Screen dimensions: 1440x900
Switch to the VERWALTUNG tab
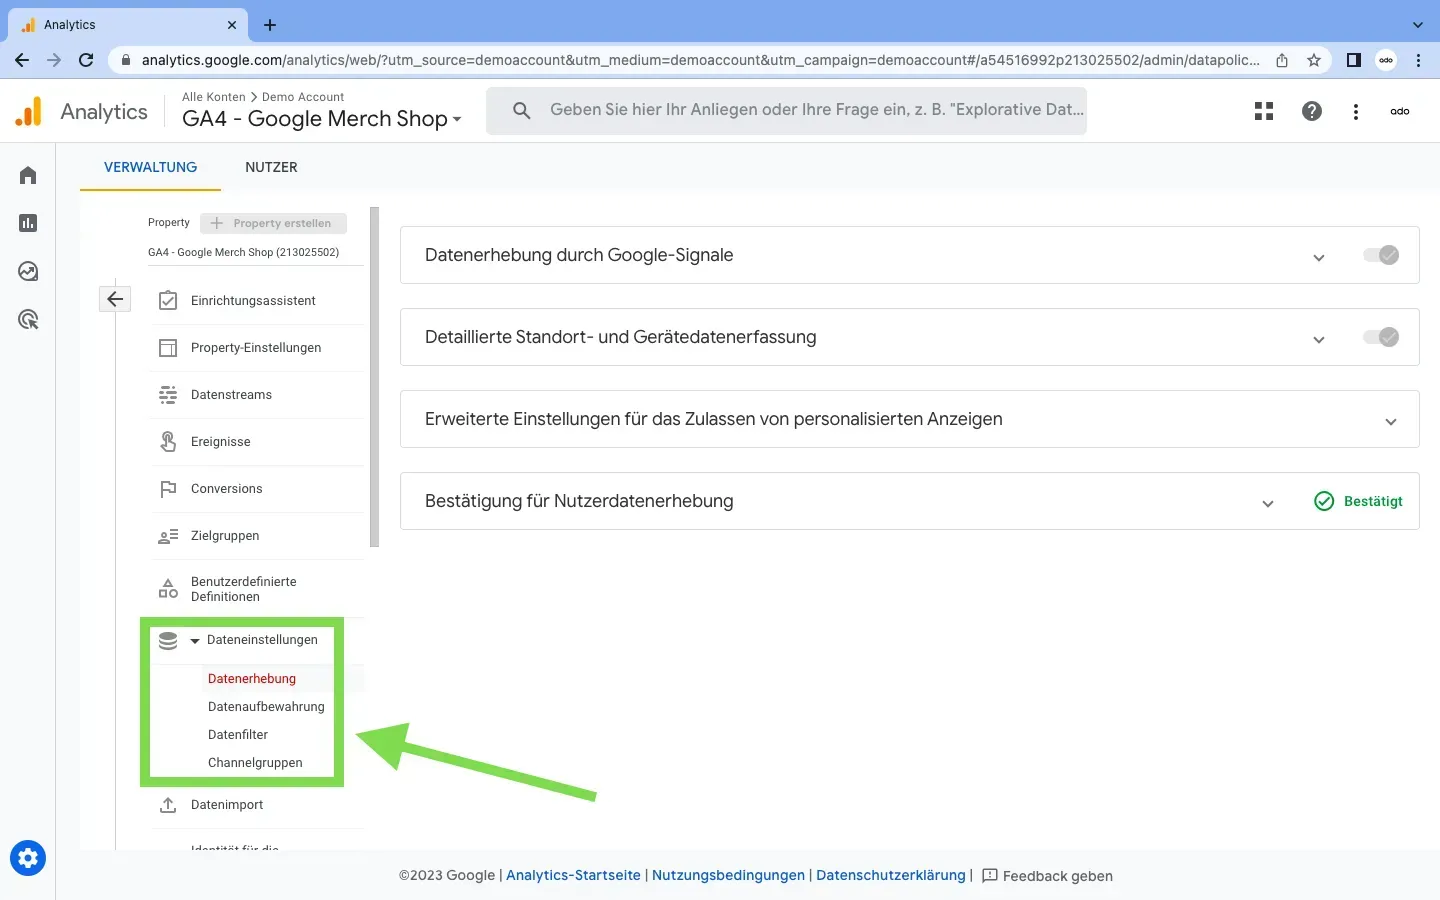150,167
